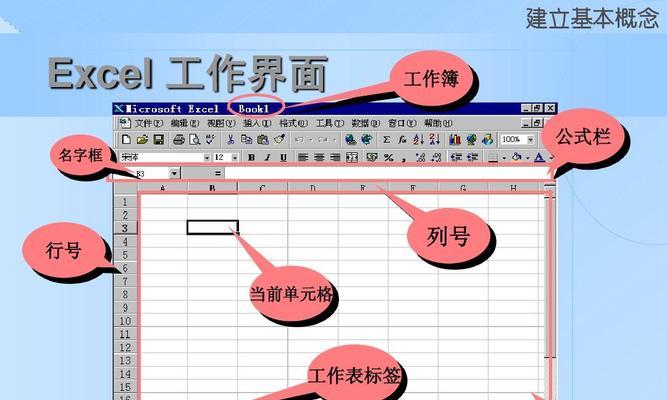Open Print Preview magnifier icon
The width and height of the screenshot is (667, 400).
pos(195,139)
